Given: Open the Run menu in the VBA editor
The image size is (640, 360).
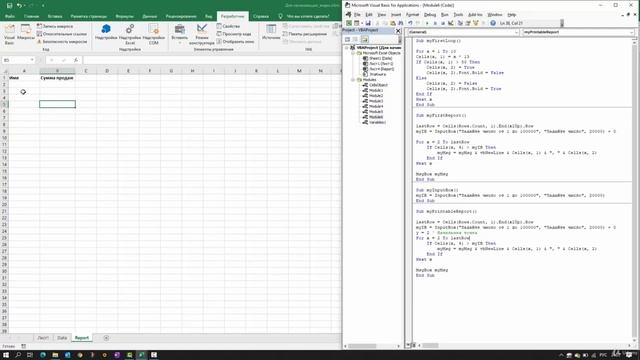Looking at the screenshot, I should pyautogui.click(x=445, y=15).
